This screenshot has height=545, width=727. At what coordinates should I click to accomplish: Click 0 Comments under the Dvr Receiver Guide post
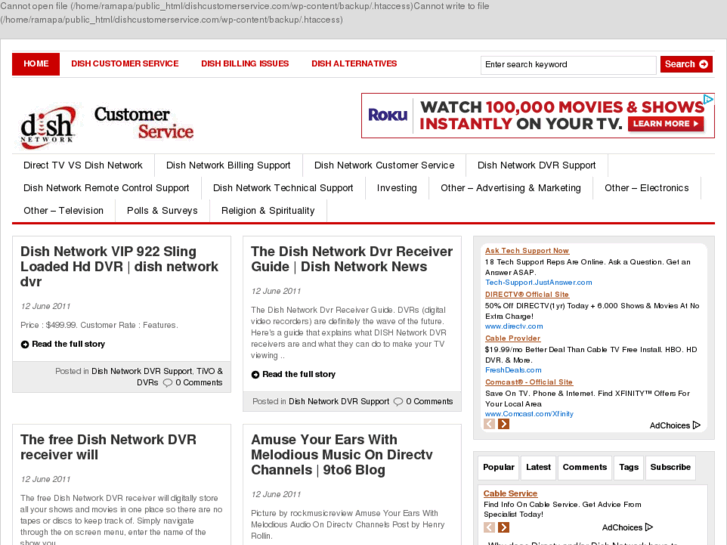click(429, 402)
